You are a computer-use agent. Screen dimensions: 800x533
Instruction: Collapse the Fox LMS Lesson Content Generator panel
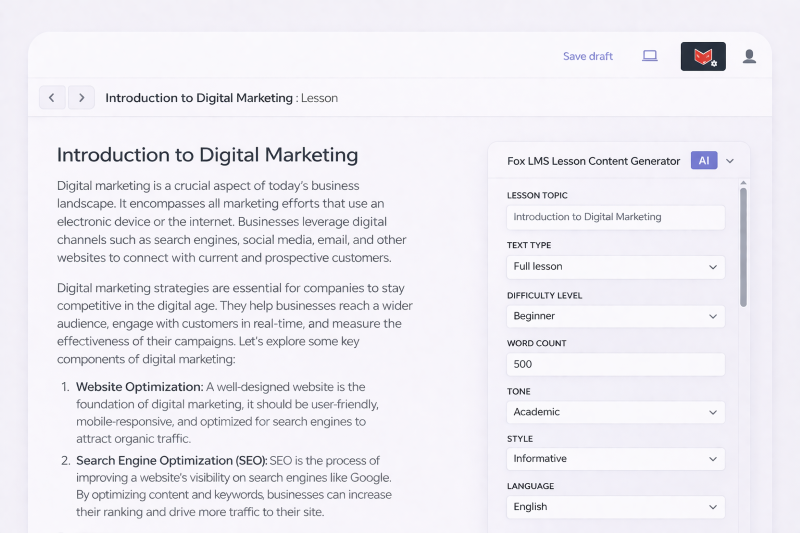pyautogui.click(x=730, y=161)
